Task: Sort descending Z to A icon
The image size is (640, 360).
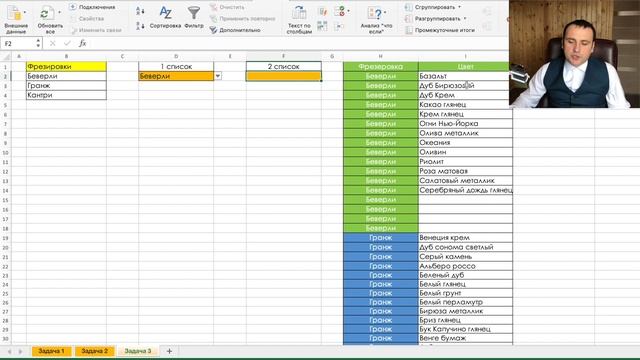Action: pyautogui.click(x=140, y=25)
